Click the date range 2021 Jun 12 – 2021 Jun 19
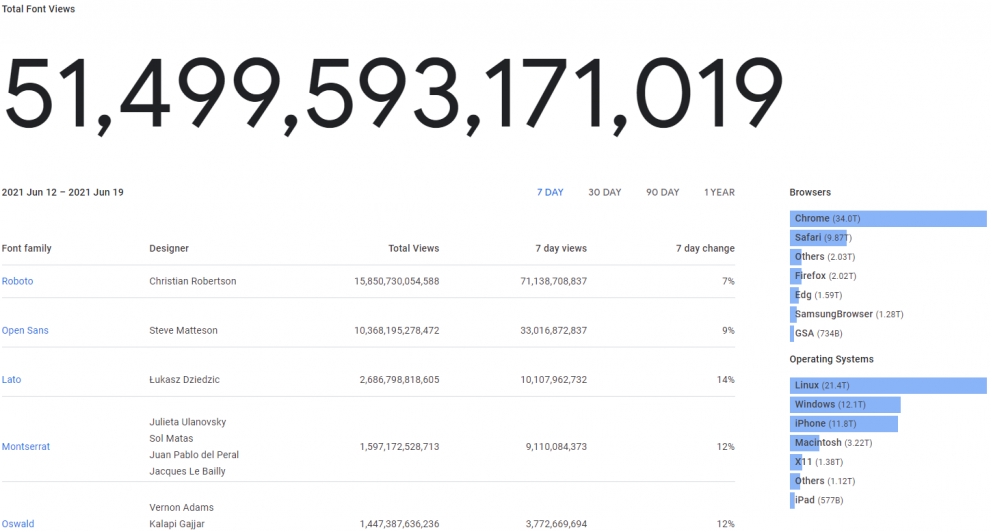The image size is (991, 532). tap(63, 192)
